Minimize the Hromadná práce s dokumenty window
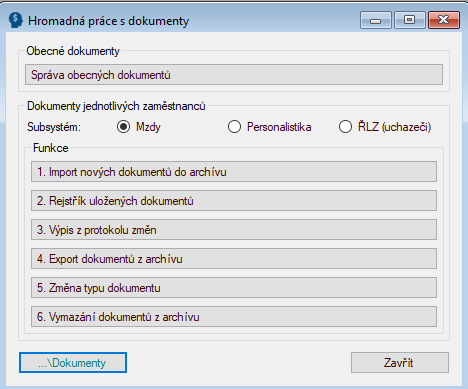 click(x=376, y=20)
